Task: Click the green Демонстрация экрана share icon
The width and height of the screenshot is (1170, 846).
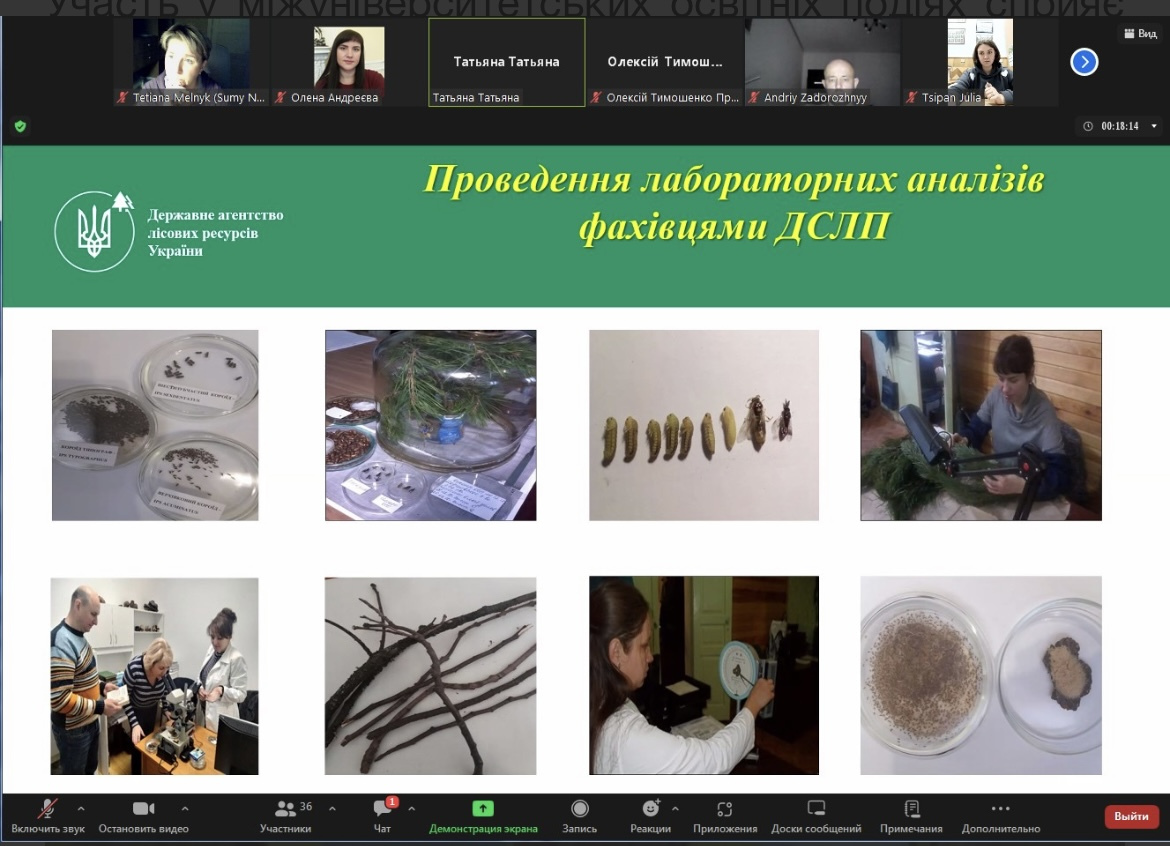Action: pyautogui.click(x=483, y=809)
